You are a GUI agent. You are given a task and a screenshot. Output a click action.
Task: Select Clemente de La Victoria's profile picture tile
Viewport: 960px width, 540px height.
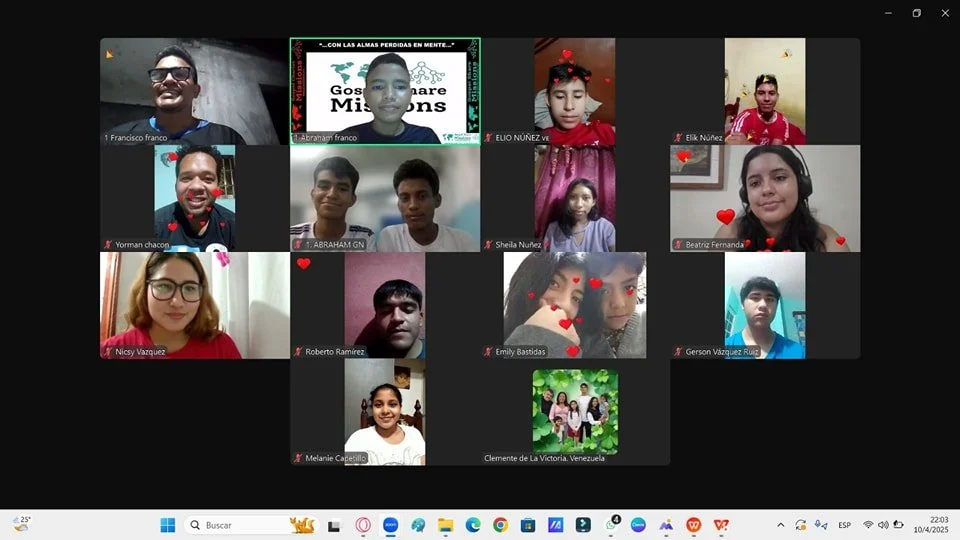point(575,412)
